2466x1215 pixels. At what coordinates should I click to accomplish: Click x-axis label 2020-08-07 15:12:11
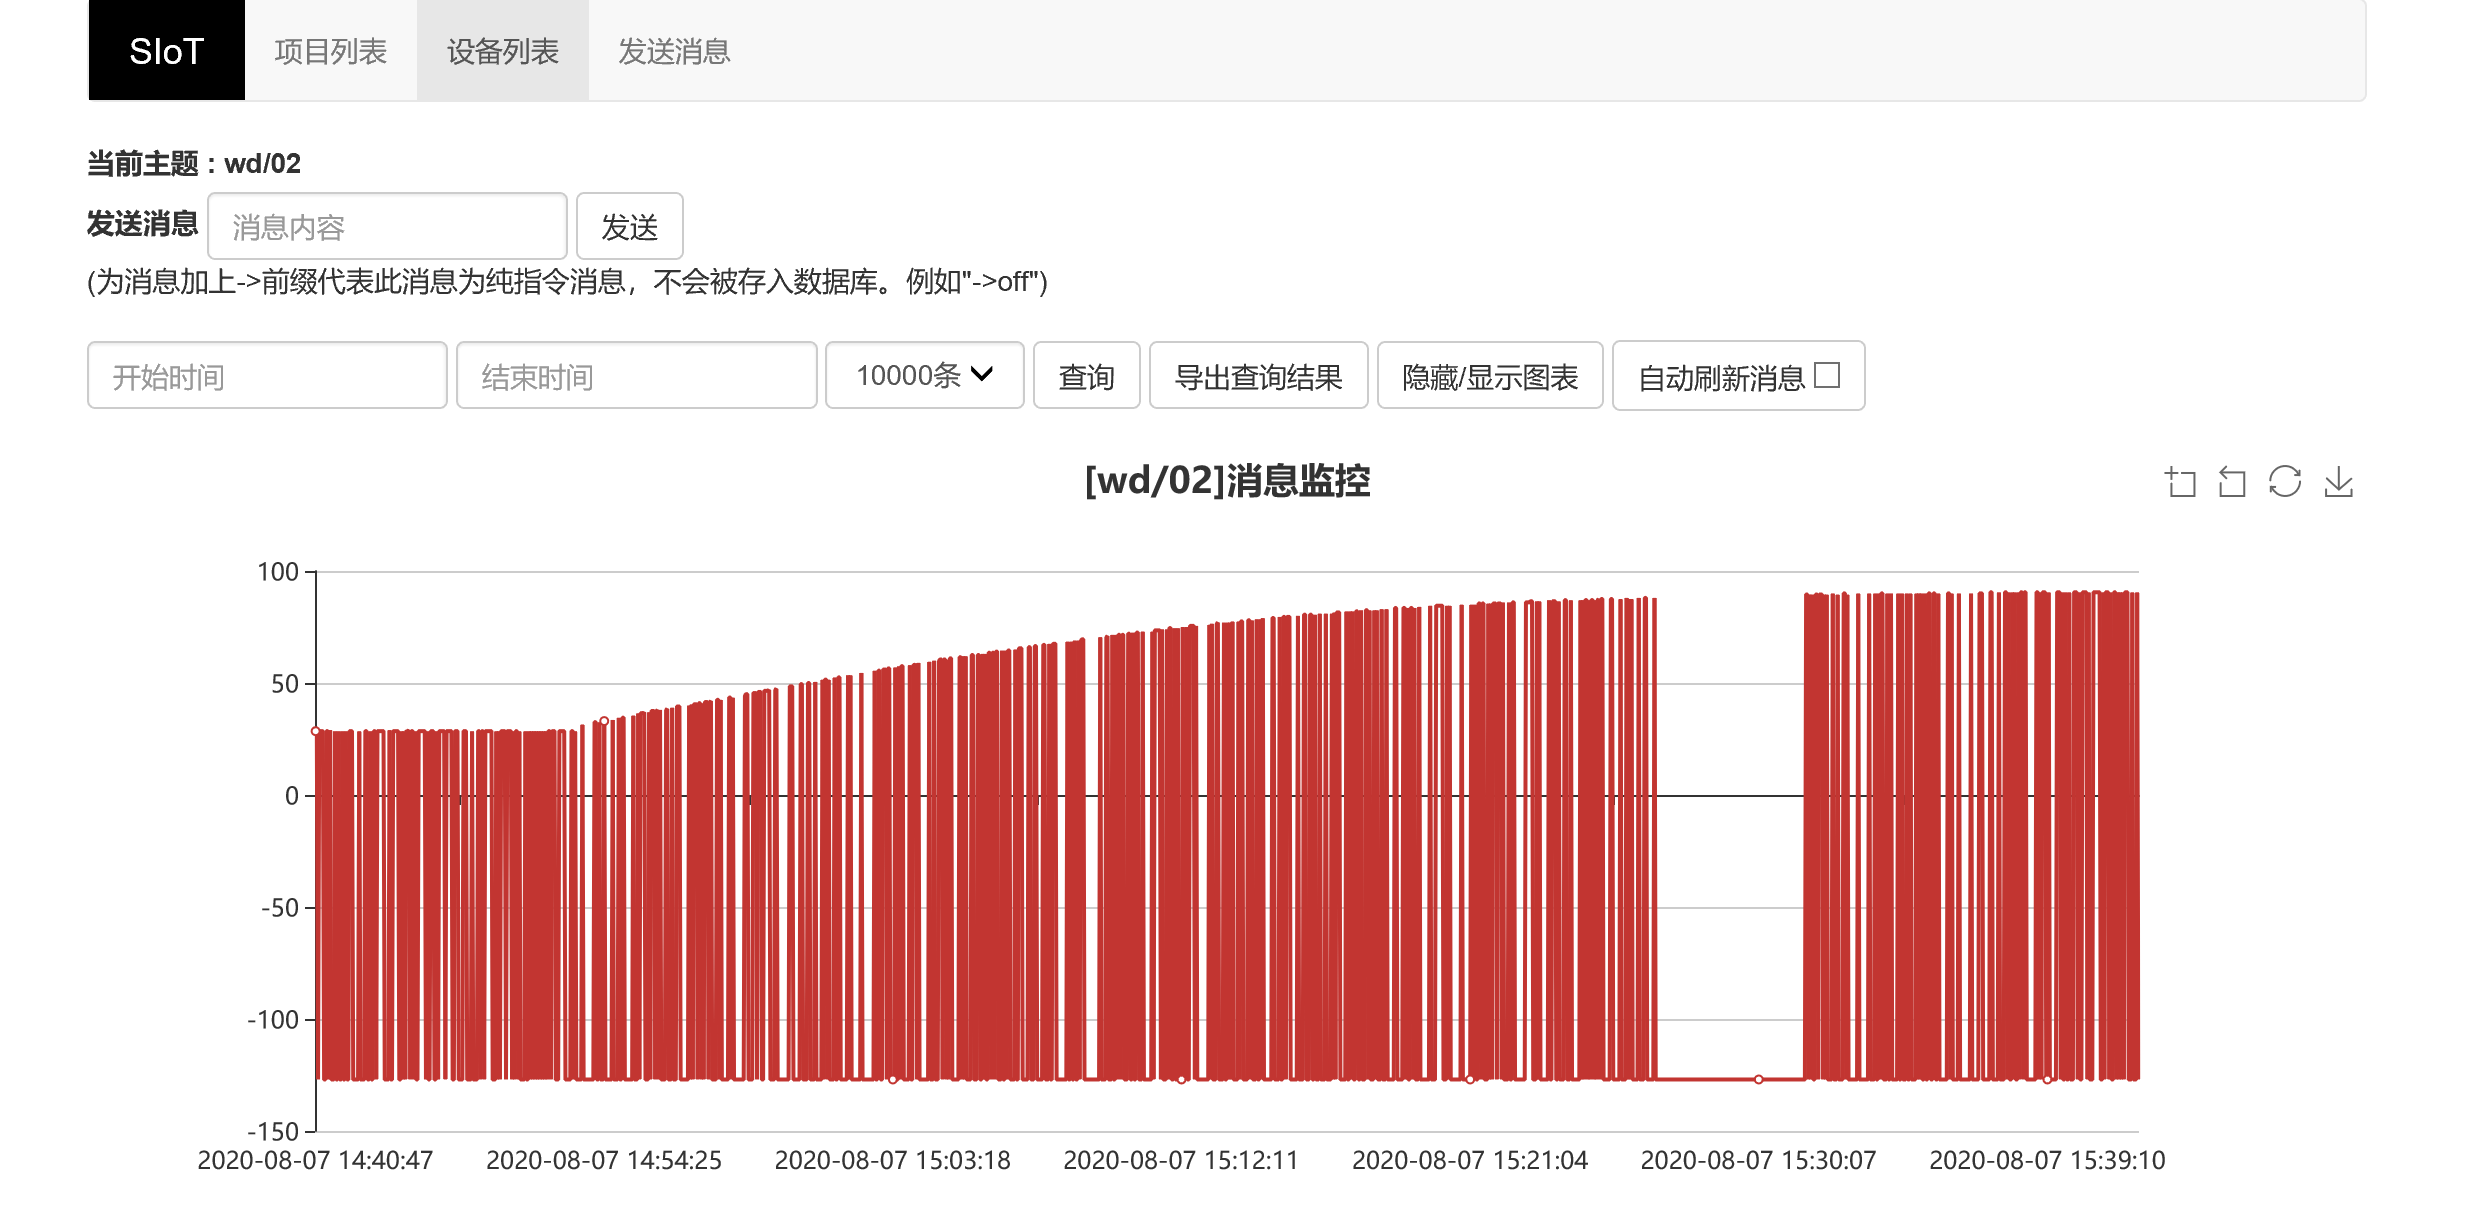tap(1181, 1160)
